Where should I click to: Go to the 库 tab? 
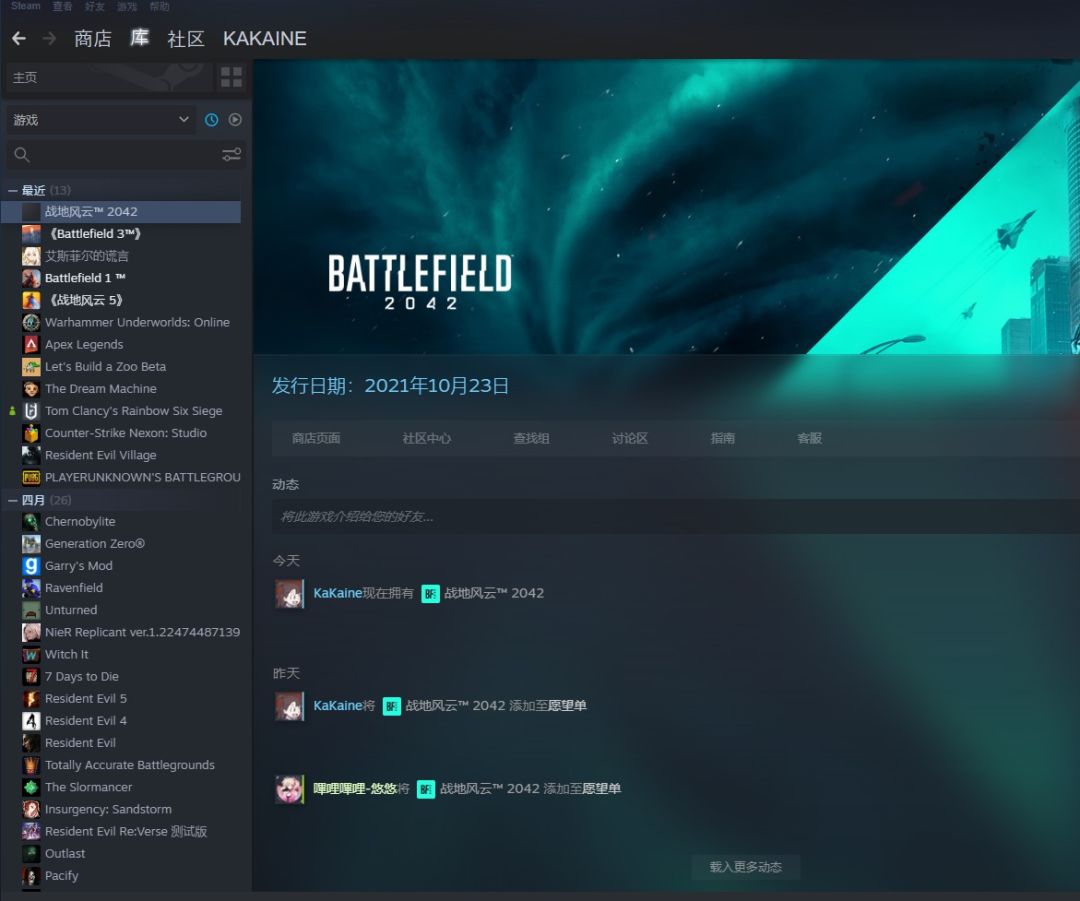pyautogui.click(x=140, y=37)
